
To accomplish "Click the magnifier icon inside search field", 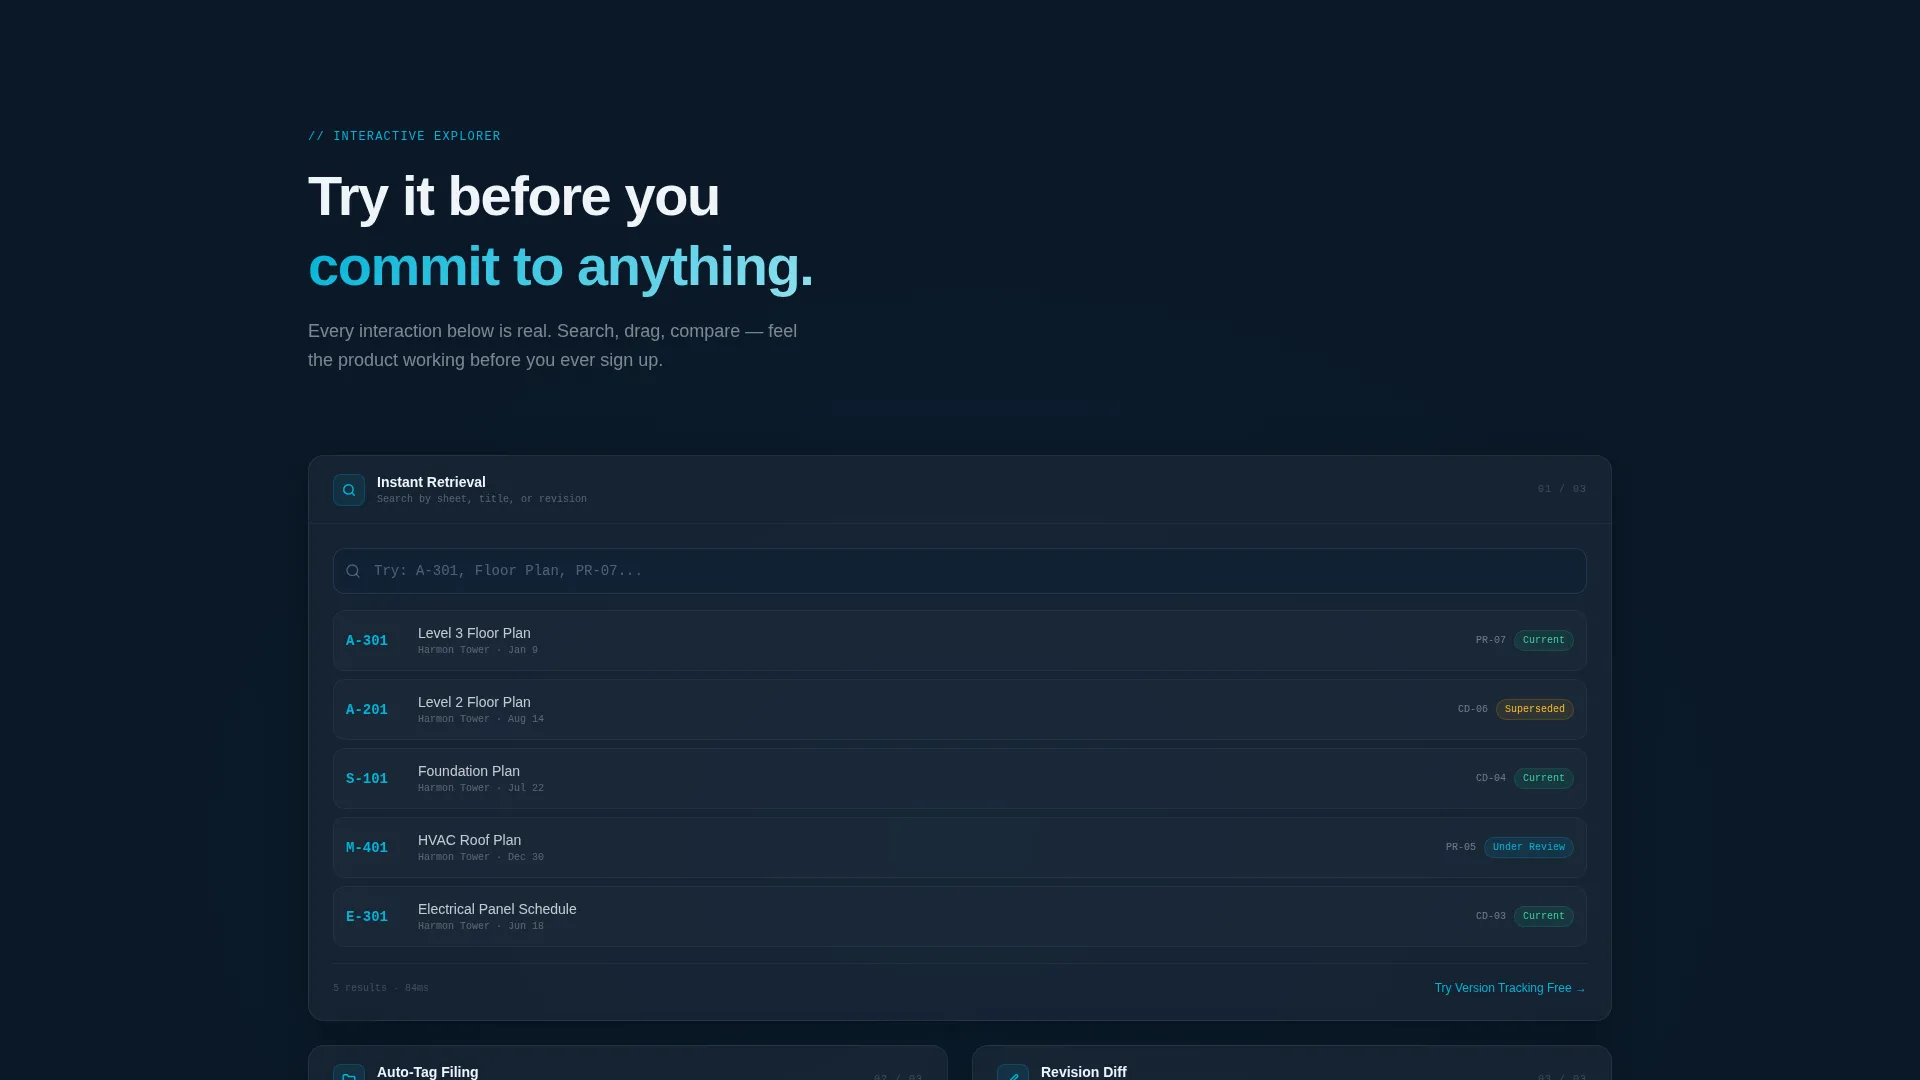I will (x=353, y=571).
